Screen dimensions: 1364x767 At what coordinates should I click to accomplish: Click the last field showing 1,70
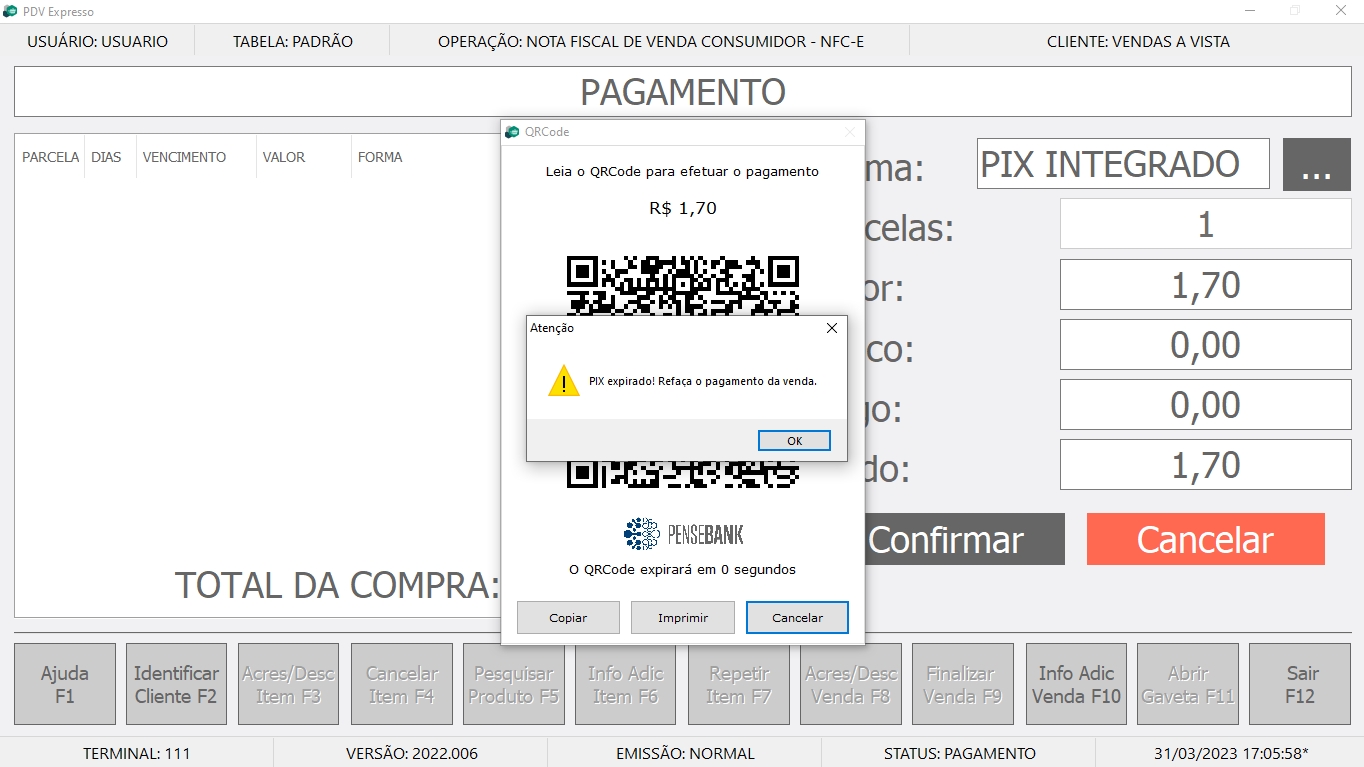coord(1205,464)
